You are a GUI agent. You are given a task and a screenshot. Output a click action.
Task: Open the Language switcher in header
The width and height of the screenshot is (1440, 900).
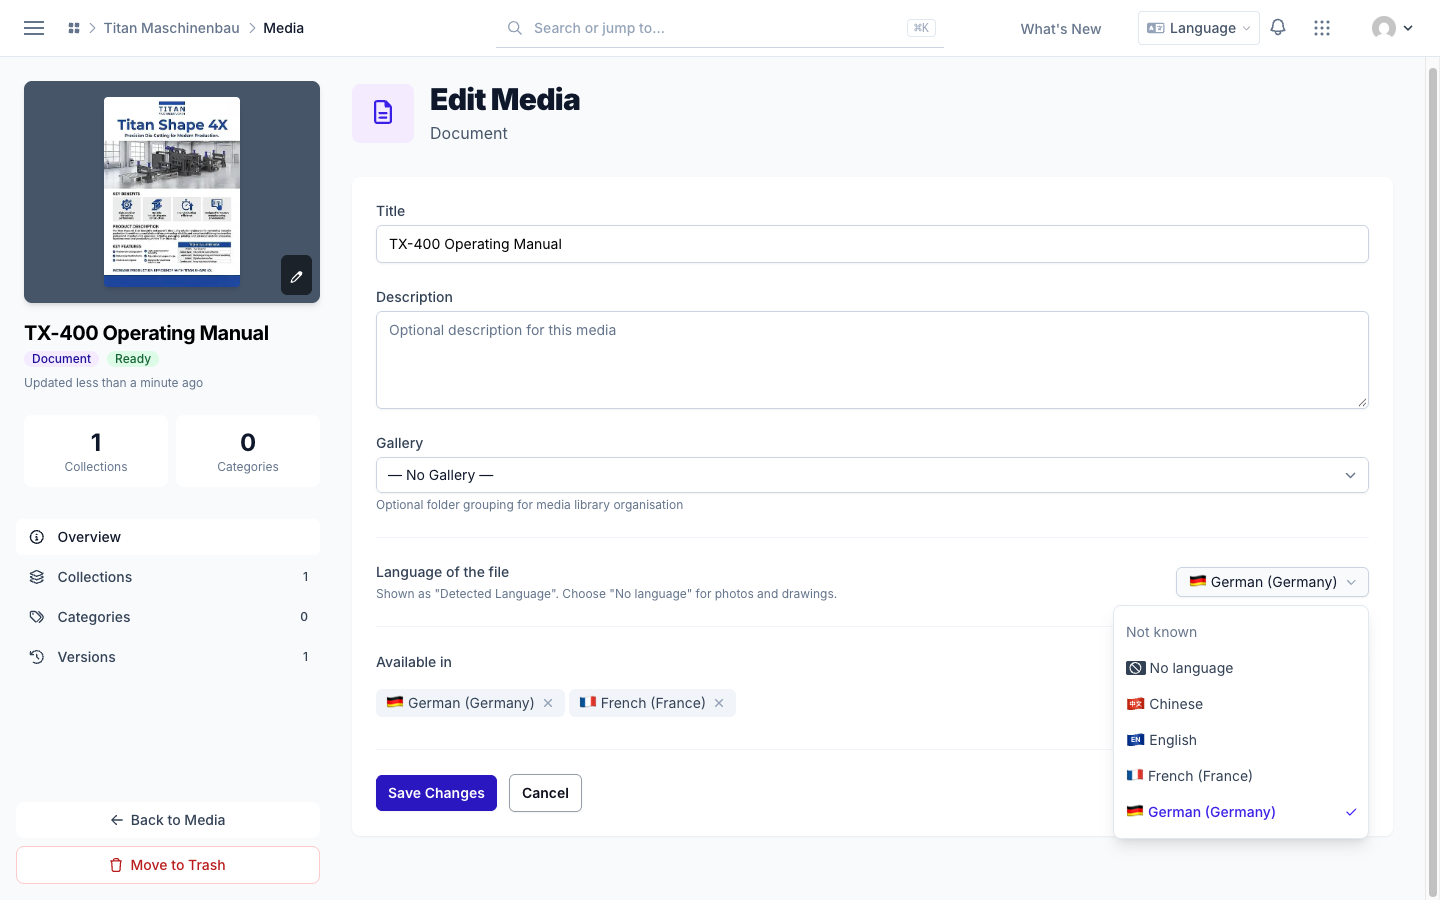pyautogui.click(x=1198, y=28)
